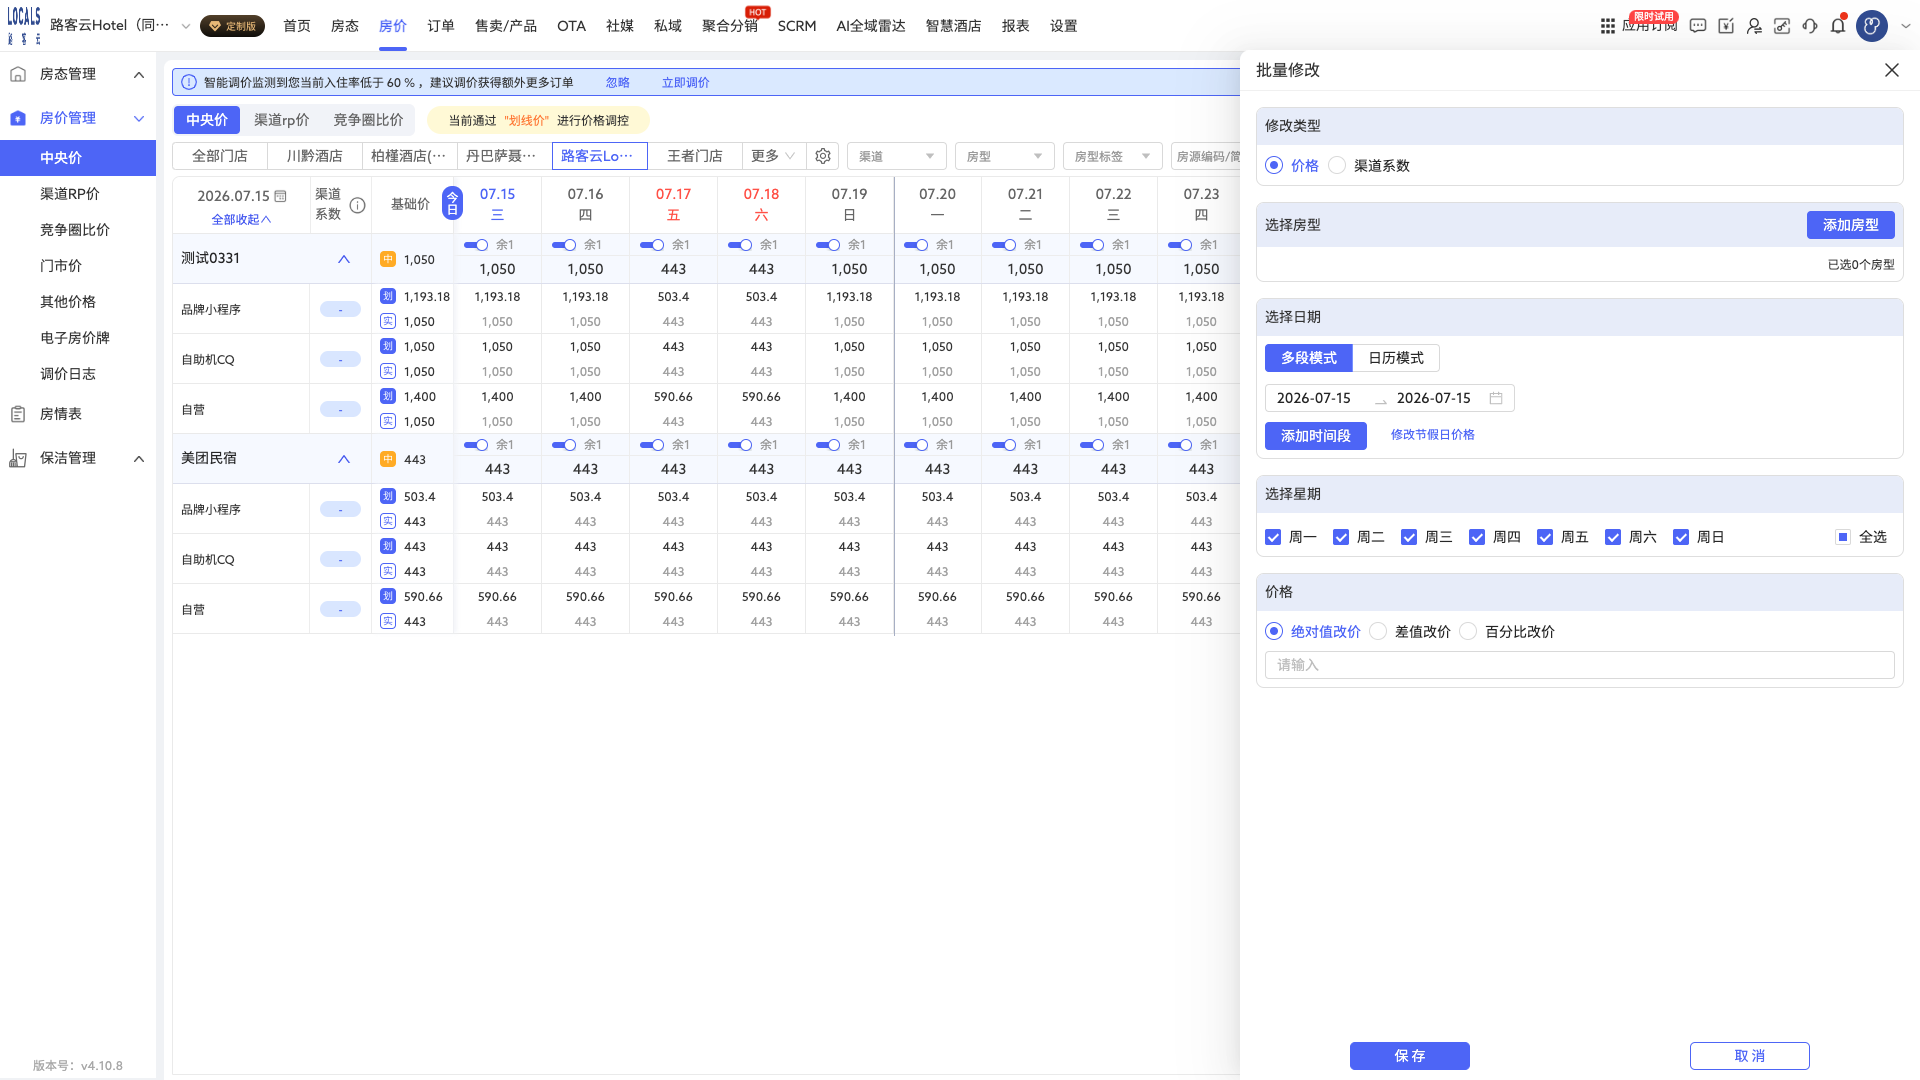Click the user avatar icon
The image size is (1920, 1080).
[x=1872, y=26]
